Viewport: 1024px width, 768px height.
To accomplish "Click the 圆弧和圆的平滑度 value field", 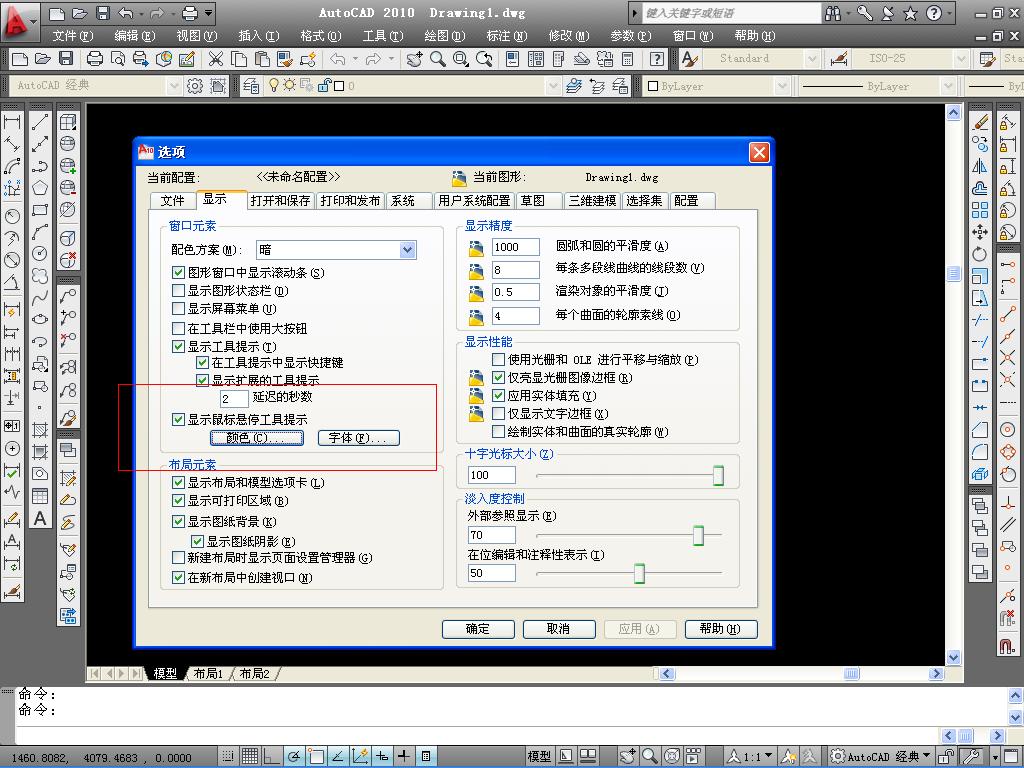I will [516, 247].
